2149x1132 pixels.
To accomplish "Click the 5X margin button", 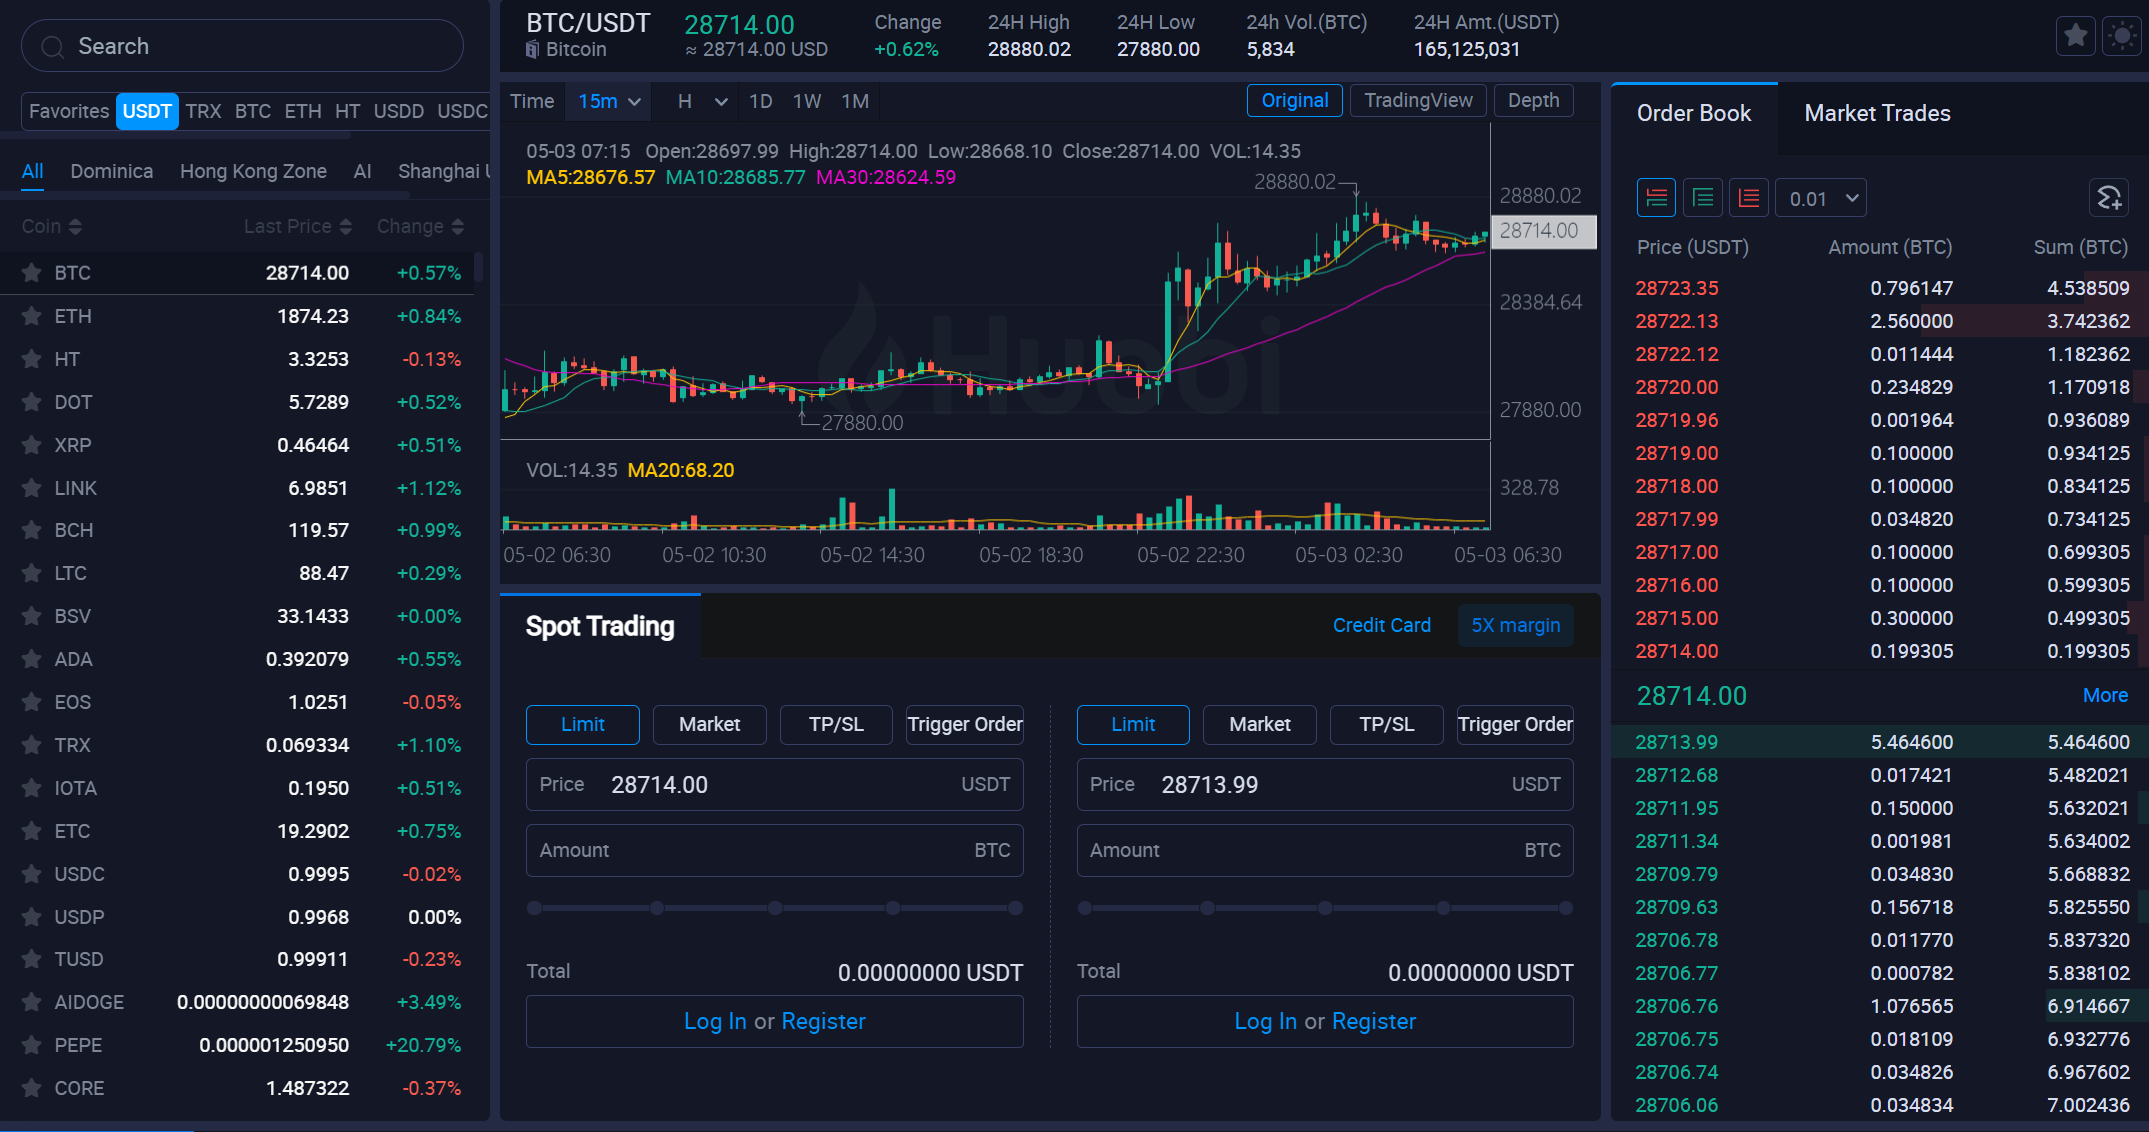I will click(x=1515, y=625).
